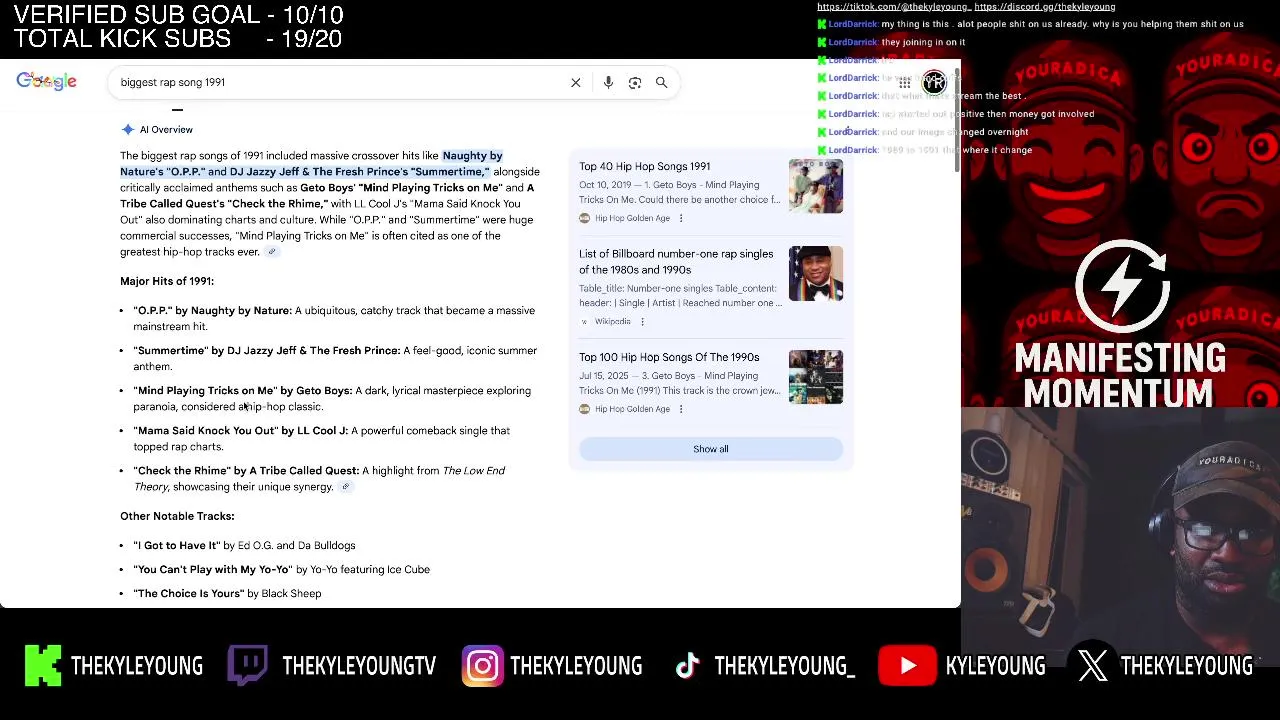Click 'my thing is this' chat message
The width and height of the screenshot is (1280, 720).
coord(1062,24)
